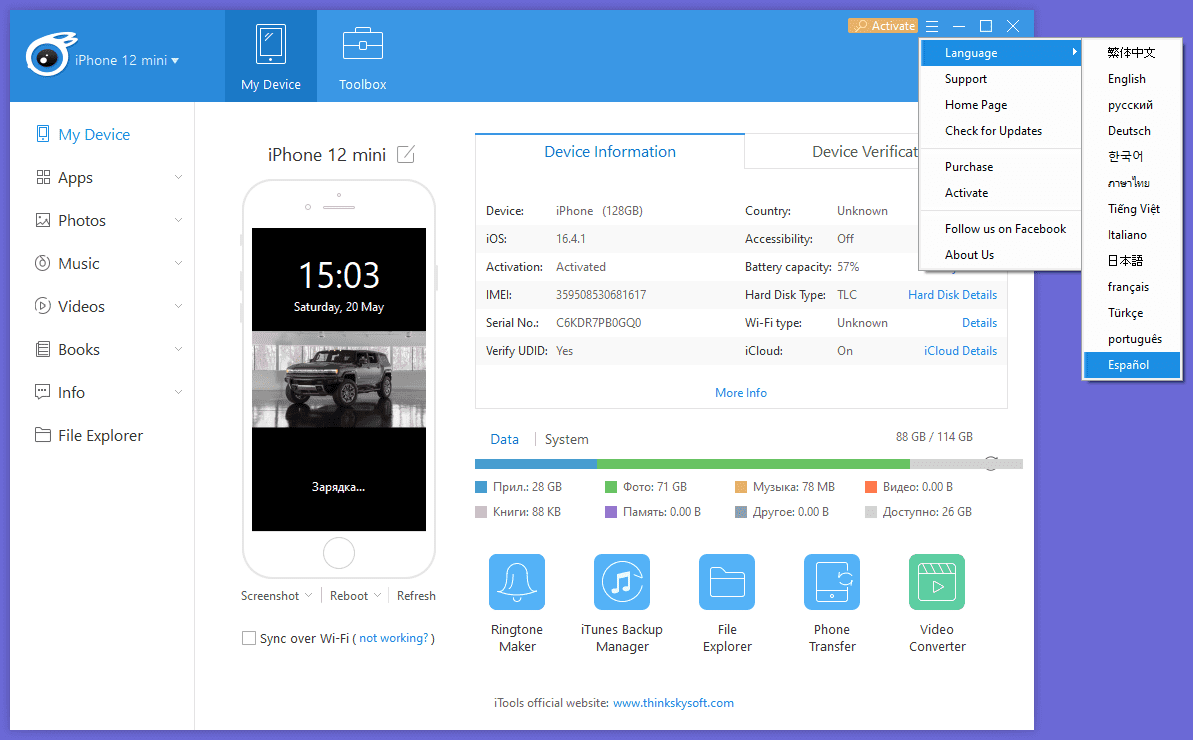1193x740 pixels.
Task: Expand the Info sidebar section chevron
Action: point(178,392)
